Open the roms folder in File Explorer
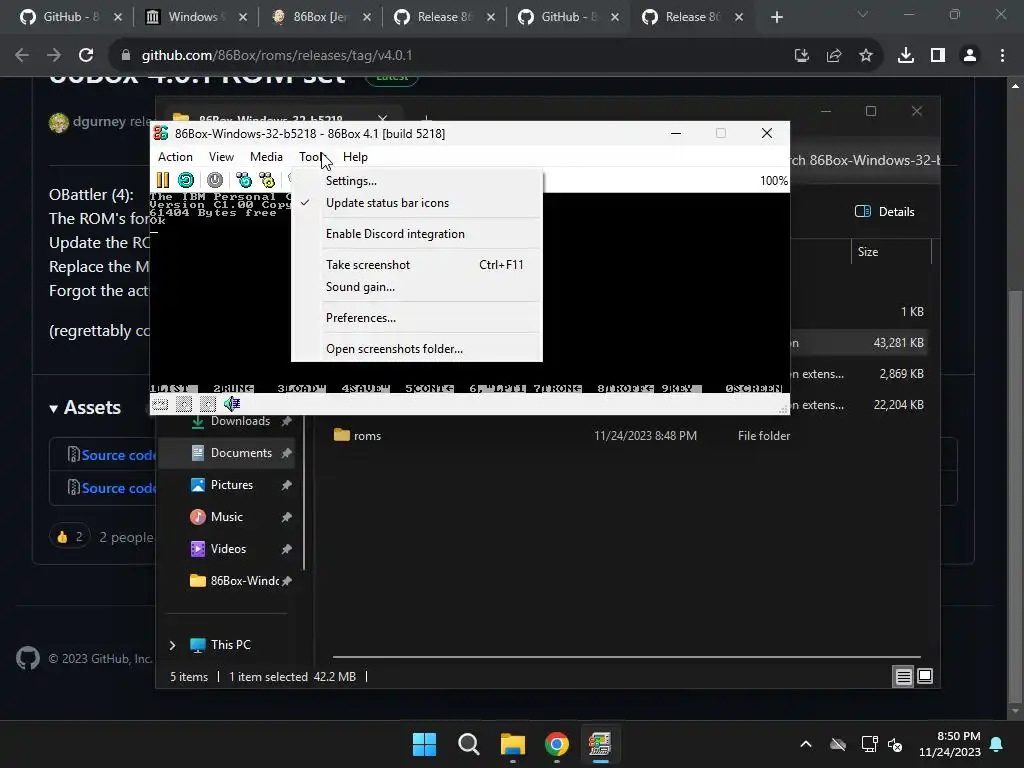 click(367, 436)
